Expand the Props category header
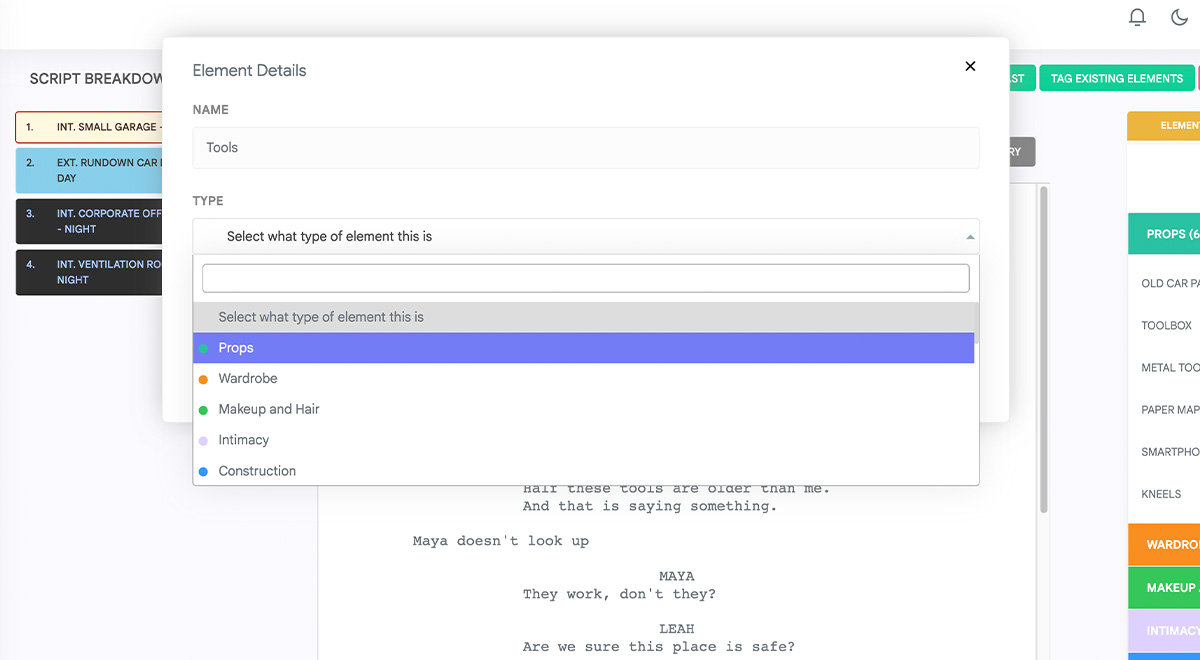Viewport: 1200px width, 660px height. click(x=1164, y=234)
